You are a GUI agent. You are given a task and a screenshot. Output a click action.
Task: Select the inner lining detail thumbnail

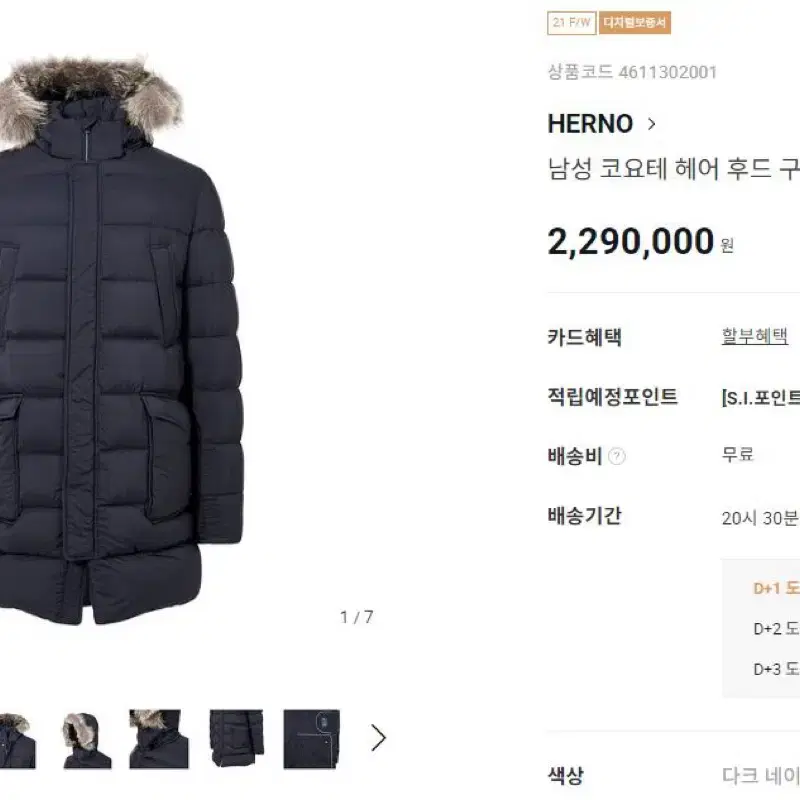pos(312,739)
